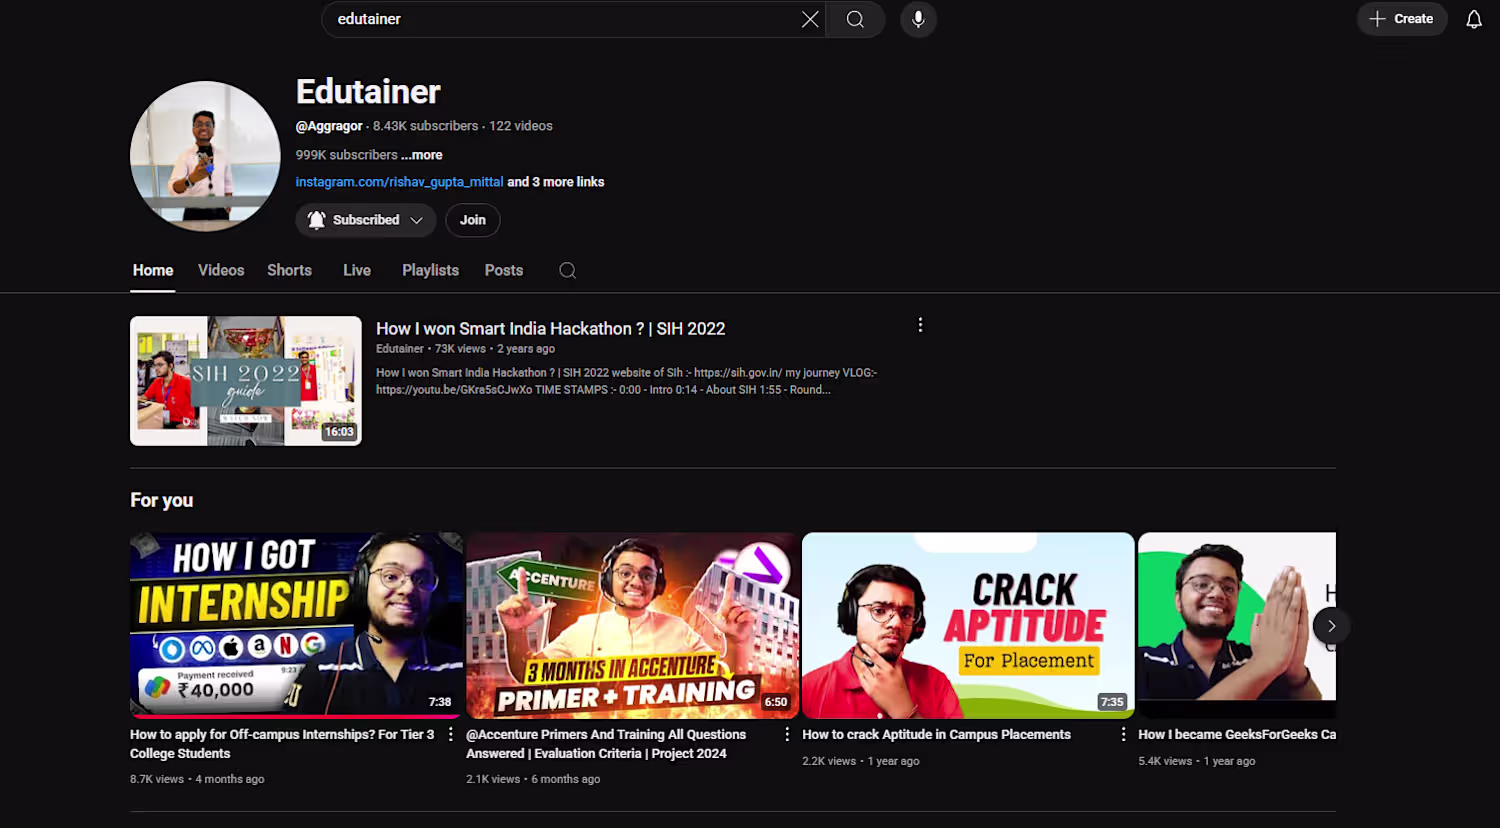Open menu for crack Aptitude video
Viewport: 1500px width, 828px height.
pyautogui.click(x=1123, y=734)
